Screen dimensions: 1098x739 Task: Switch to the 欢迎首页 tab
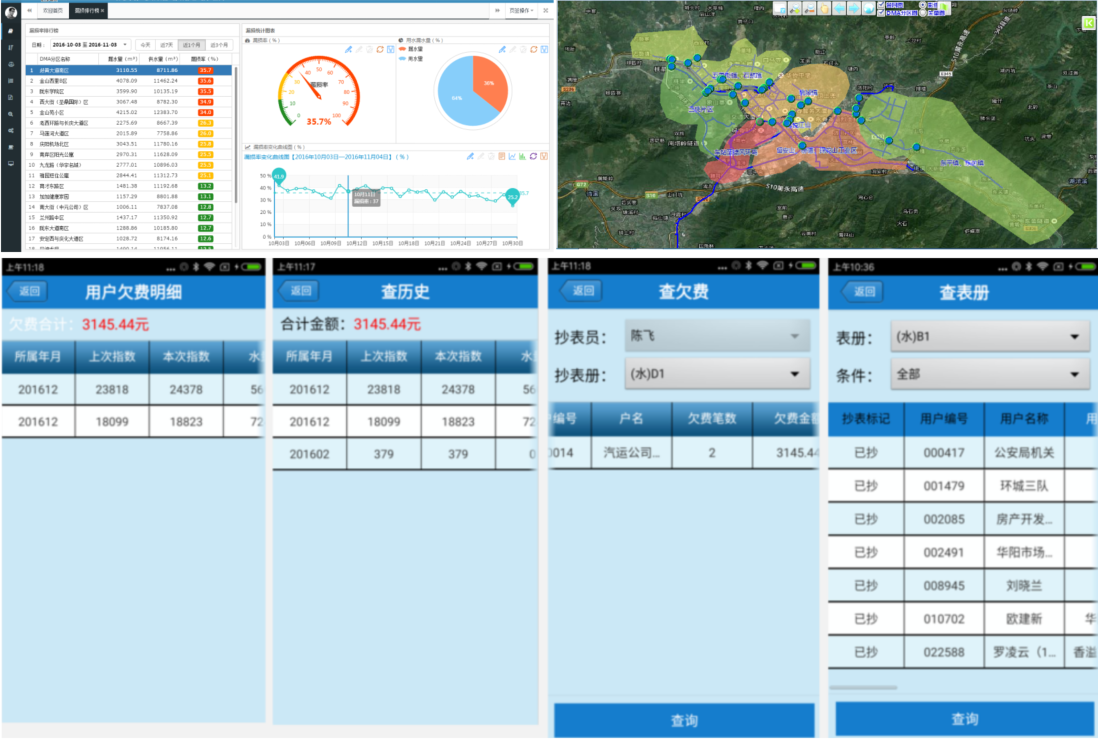tap(52, 9)
